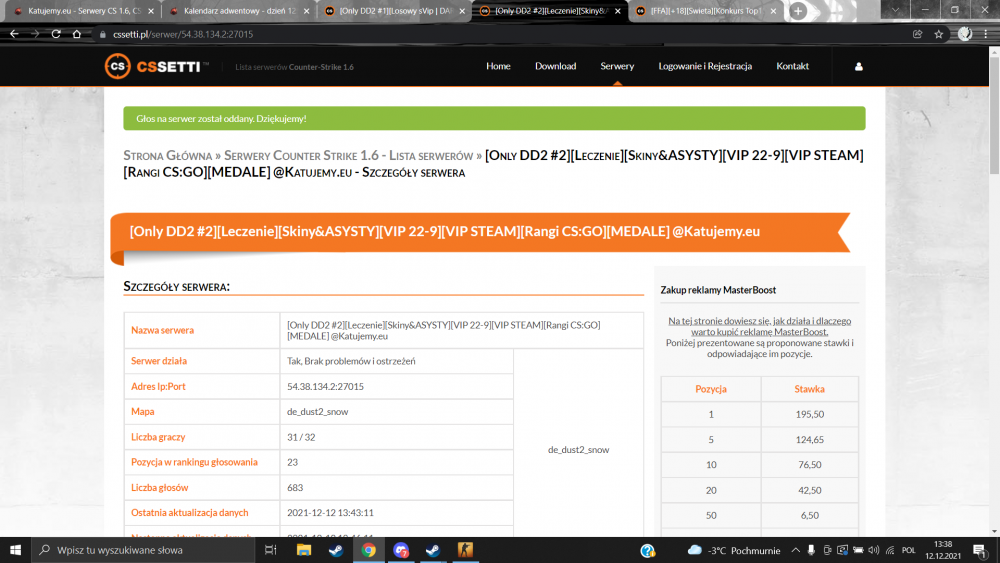Click the orange server name banner

tap(480, 232)
